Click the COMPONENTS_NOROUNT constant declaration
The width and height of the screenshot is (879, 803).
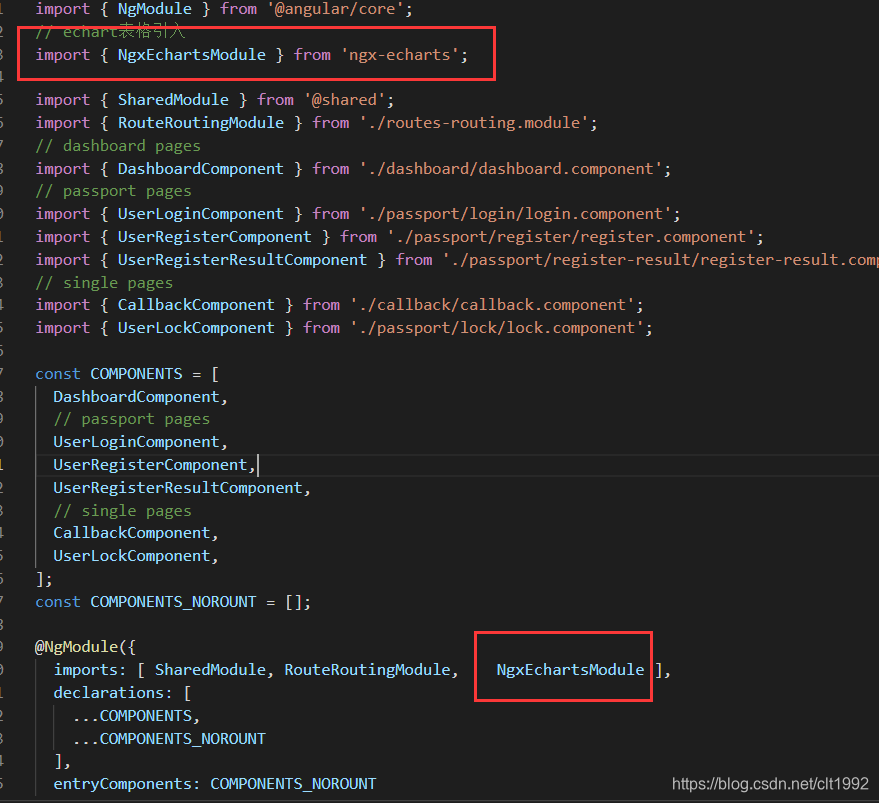coord(172,601)
